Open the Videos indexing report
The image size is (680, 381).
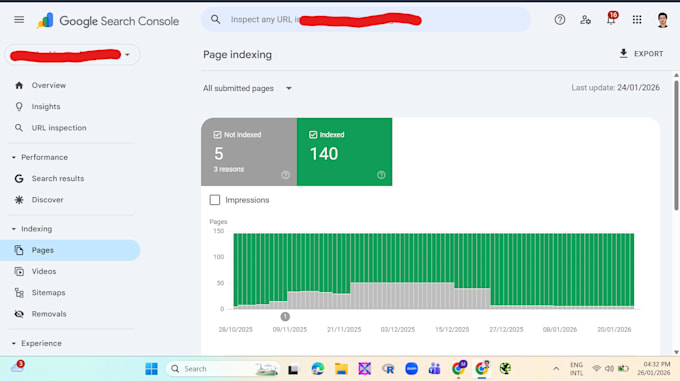click(x=70, y=271)
